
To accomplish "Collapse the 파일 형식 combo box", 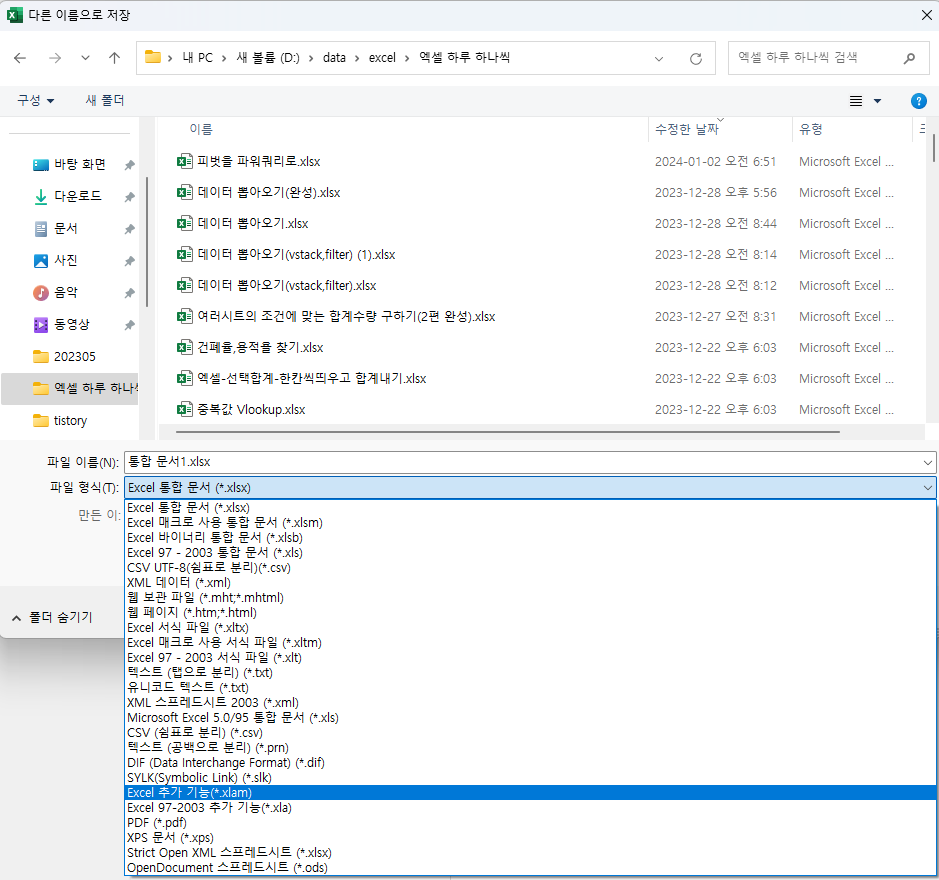I will 928,488.
